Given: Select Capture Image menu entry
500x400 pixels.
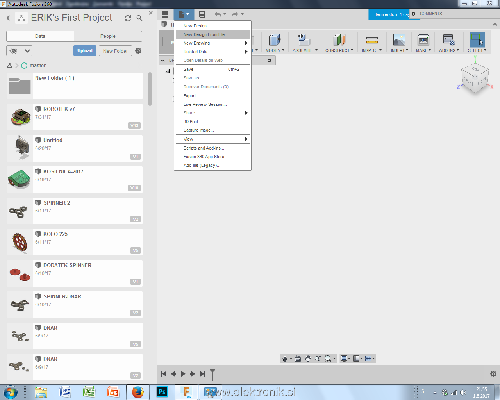Looking at the screenshot, I should pyautogui.click(x=212, y=130).
